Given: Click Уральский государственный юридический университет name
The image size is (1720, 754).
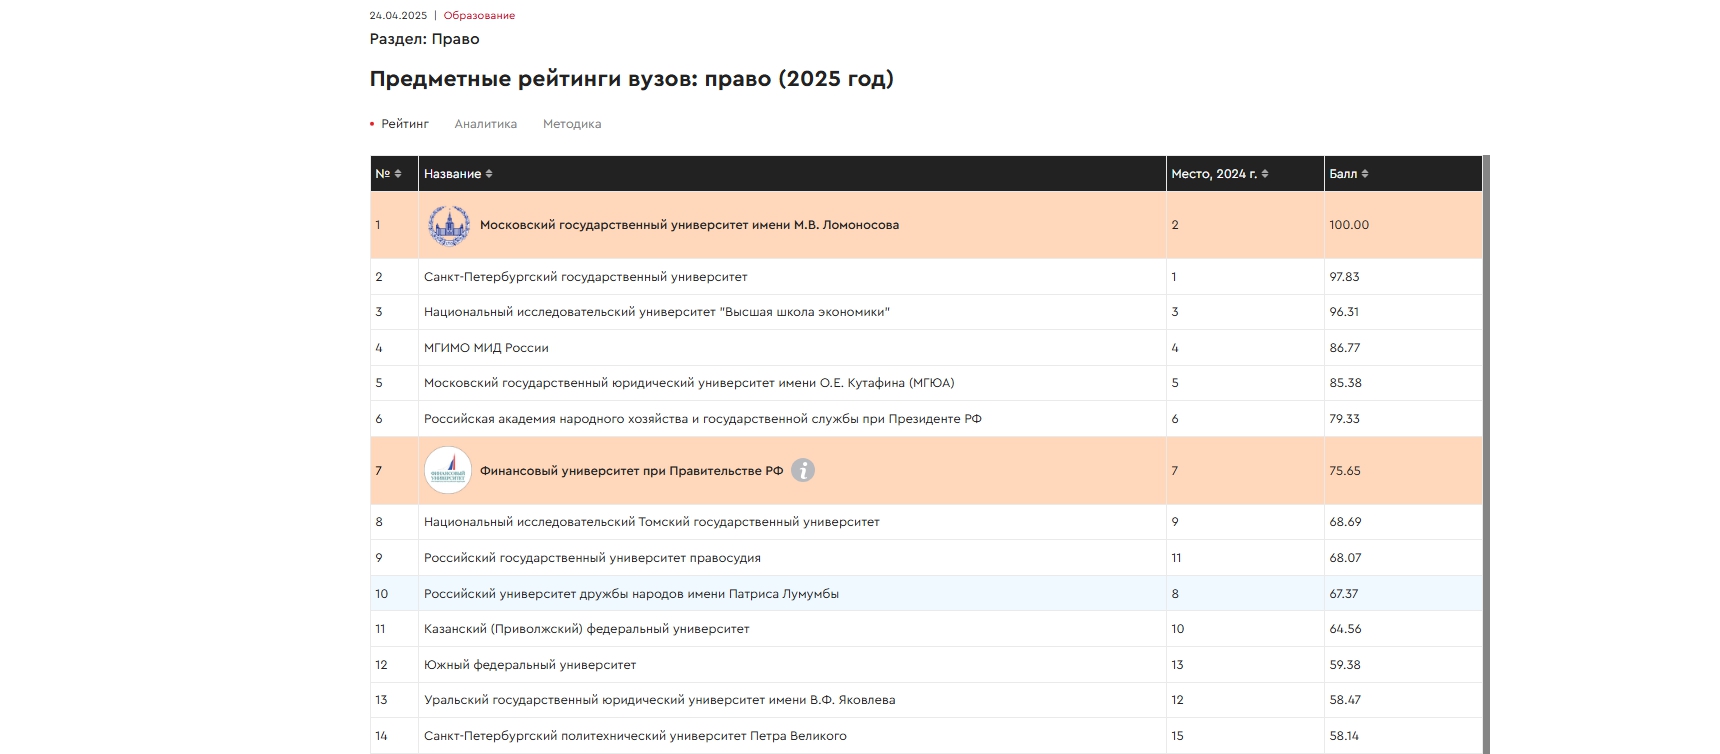Looking at the screenshot, I should coord(660,700).
